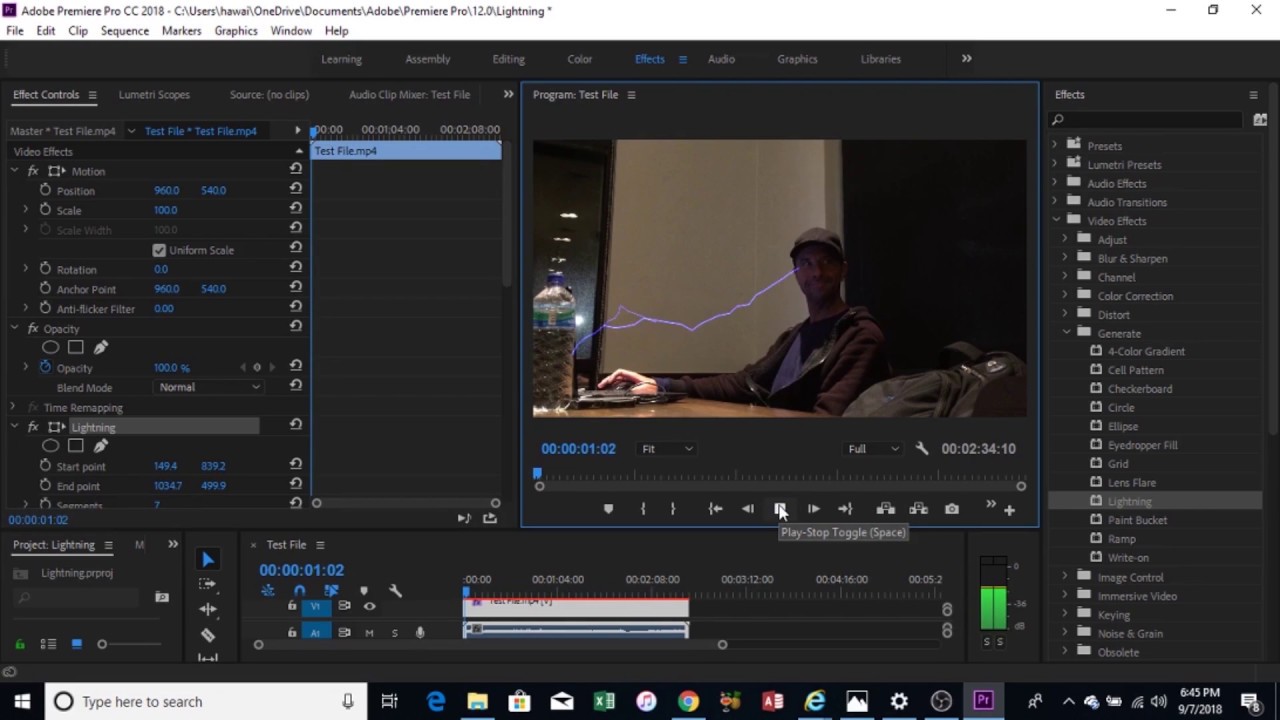Click the Program monitor timecode 00:00:01:02
This screenshot has height=720, width=1280.
[x=578, y=449]
